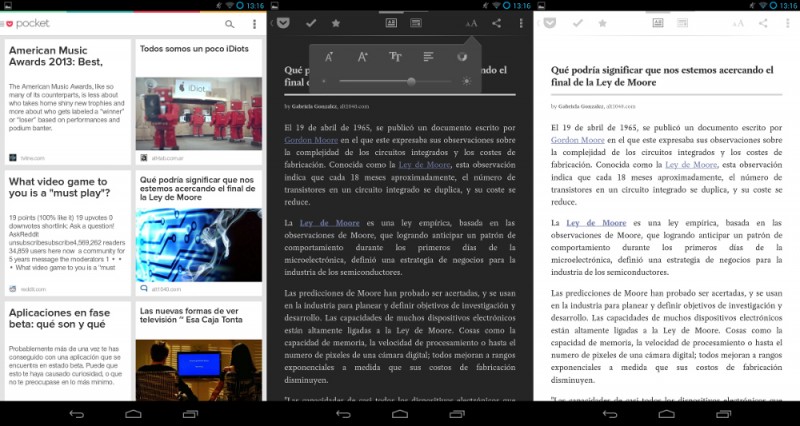The image size is (800, 426).
Task: Tap search icon in Pocket list screen
Action: click(230, 24)
